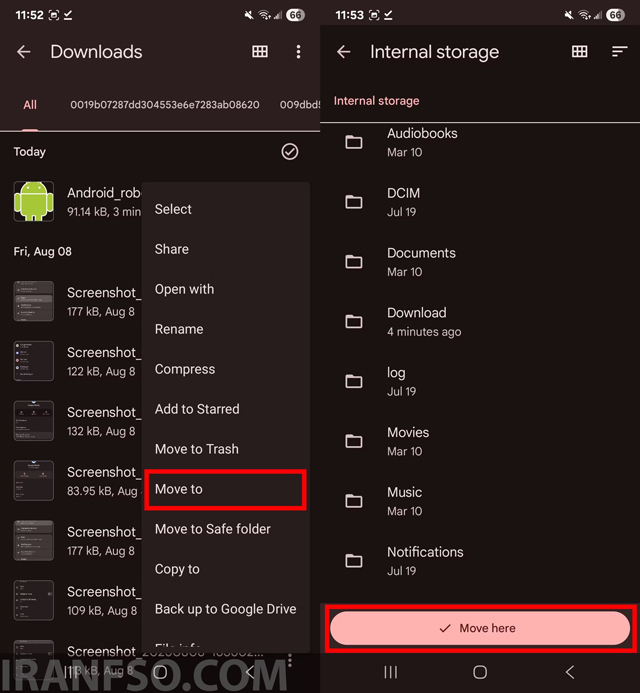The width and height of the screenshot is (640, 693).
Task: Choose Copy to from the context menu
Action: [x=225, y=569]
